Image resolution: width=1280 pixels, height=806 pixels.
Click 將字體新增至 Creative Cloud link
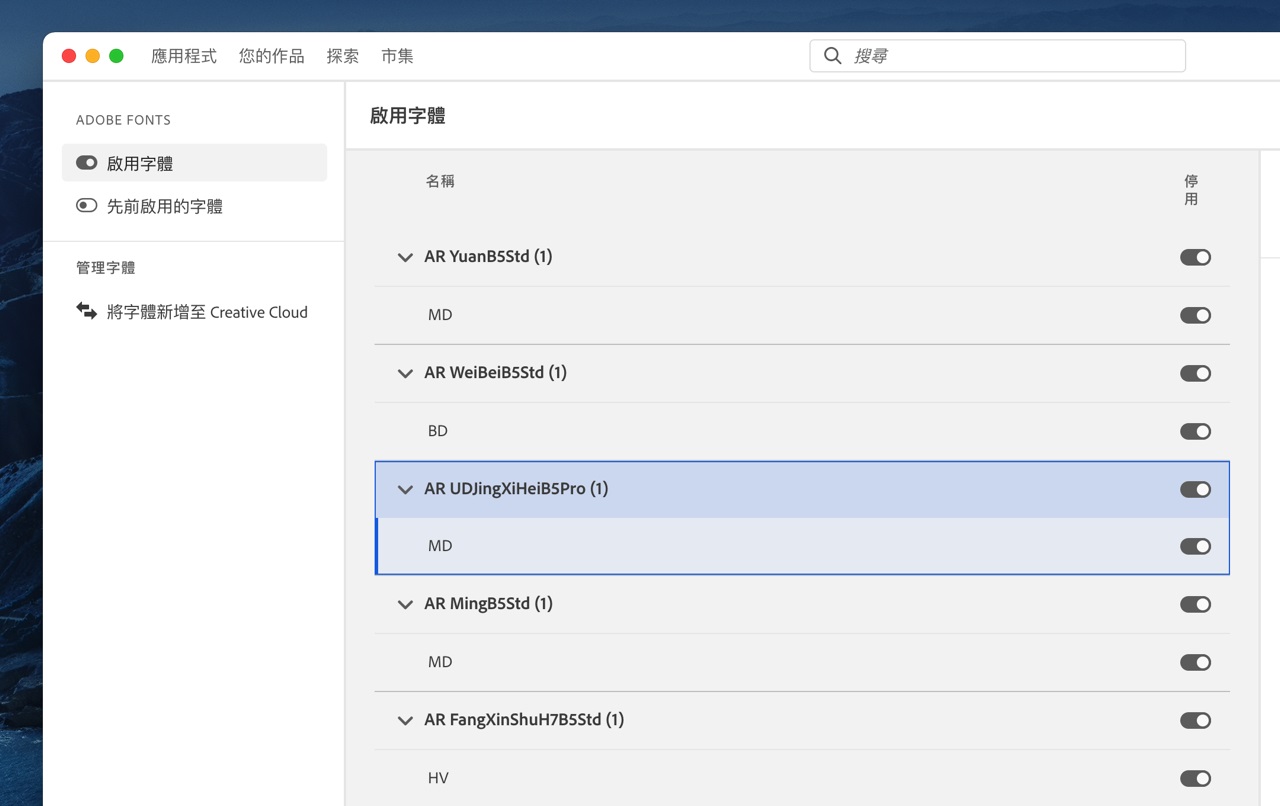tap(207, 312)
